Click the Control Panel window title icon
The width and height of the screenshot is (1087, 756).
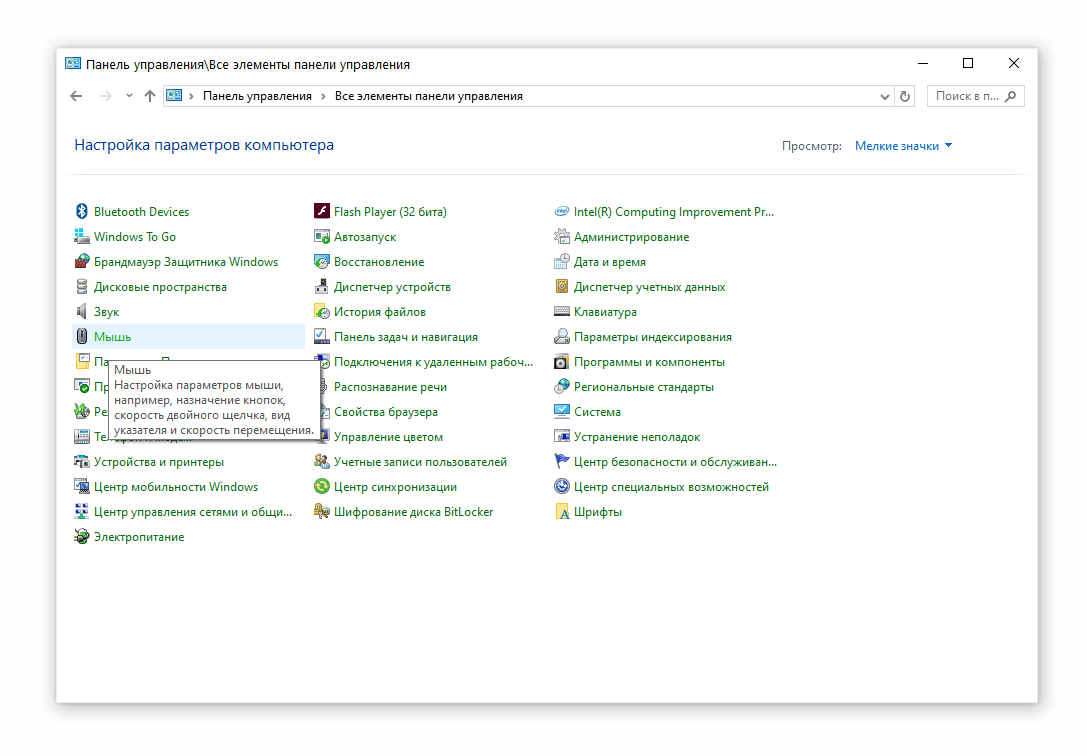click(x=73, y=64)
